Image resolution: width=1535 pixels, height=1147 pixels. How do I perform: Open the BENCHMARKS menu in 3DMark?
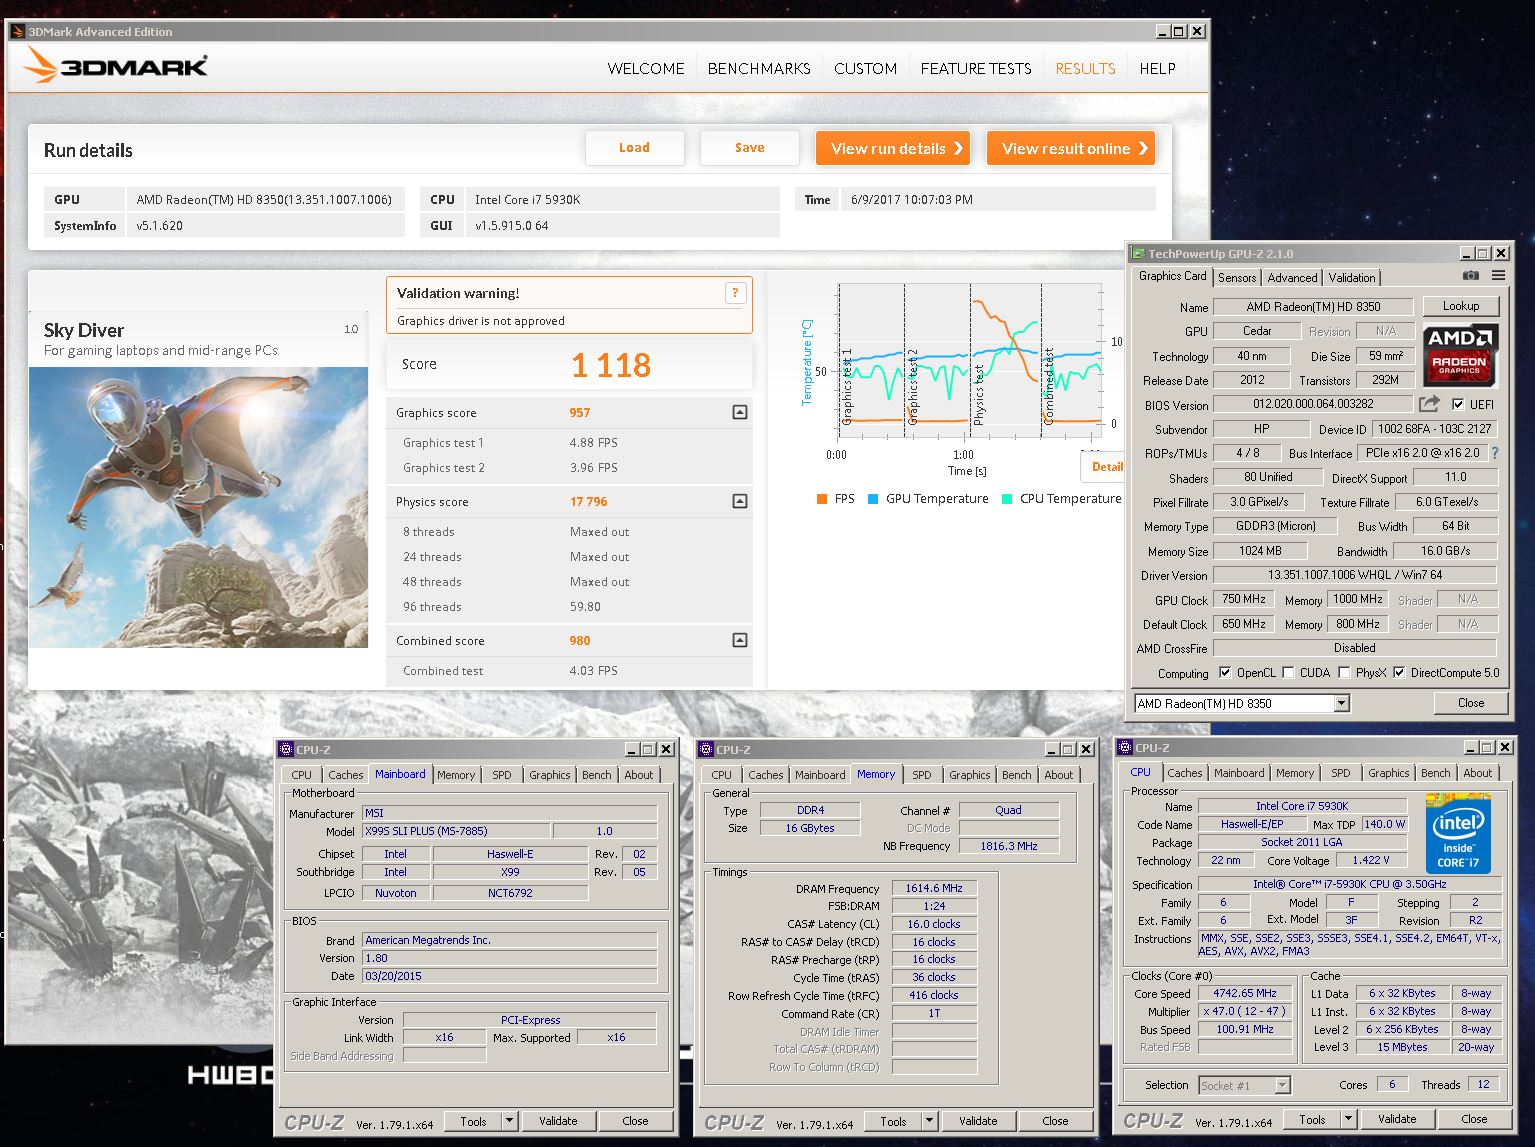(759, 68)
